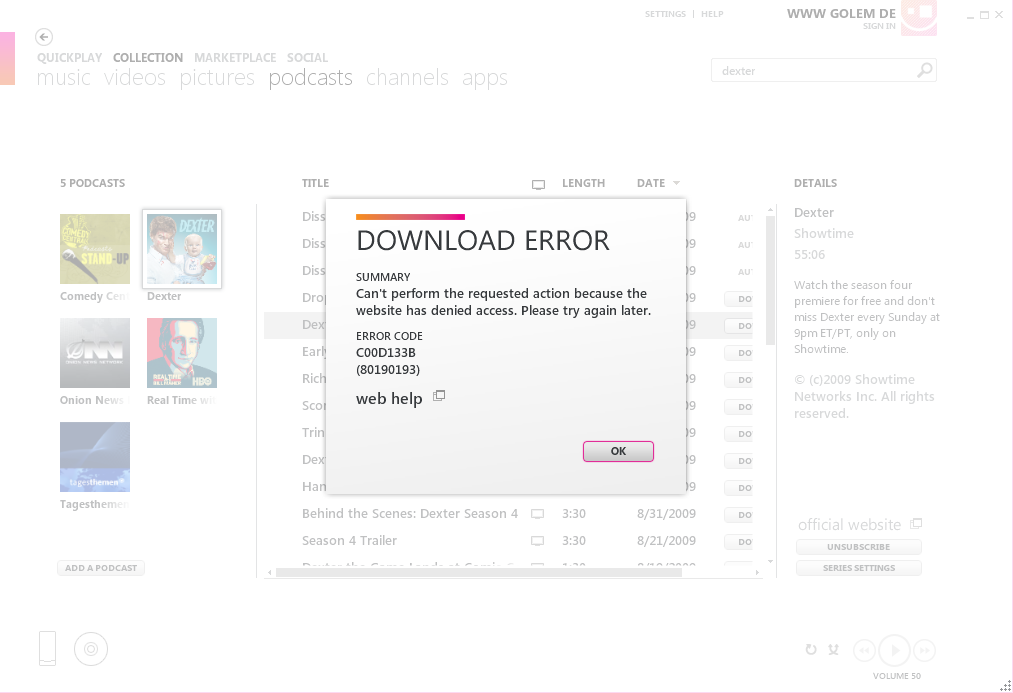
Task: Click UNSUBSCRIBE in the details panel
Action: [858, 546]
